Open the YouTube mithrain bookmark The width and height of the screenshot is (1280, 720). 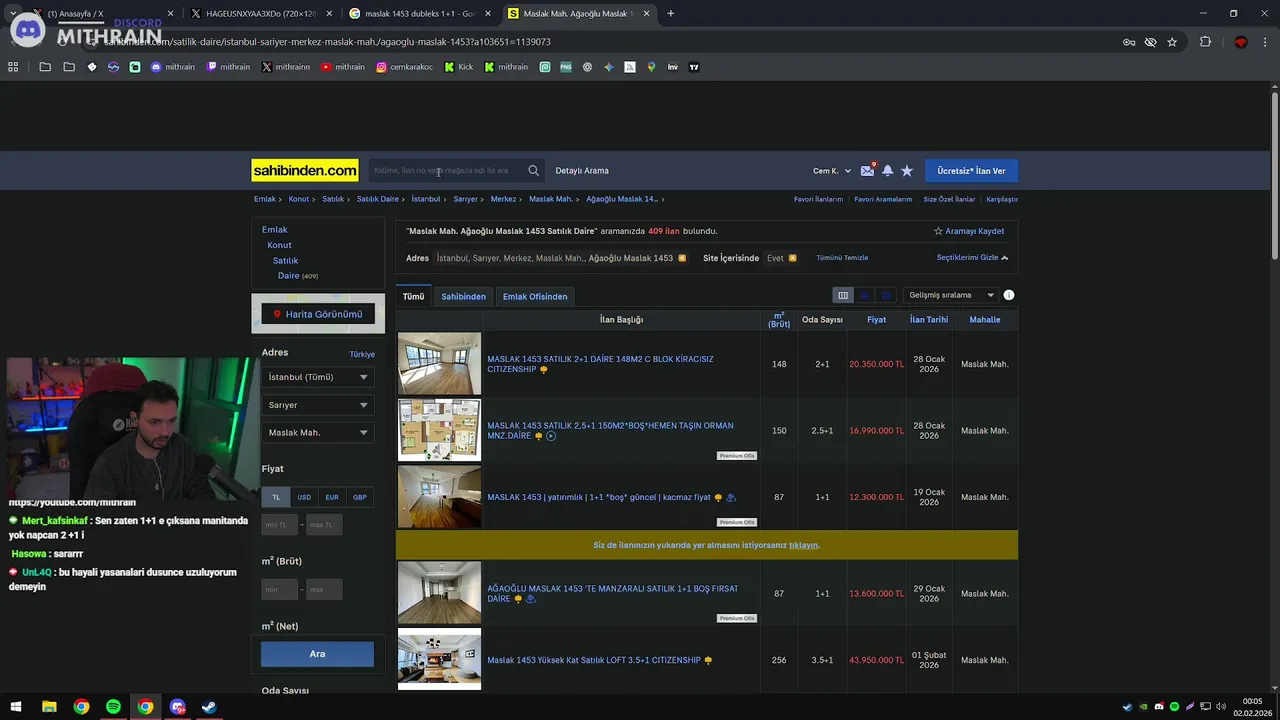click(343, 67)
